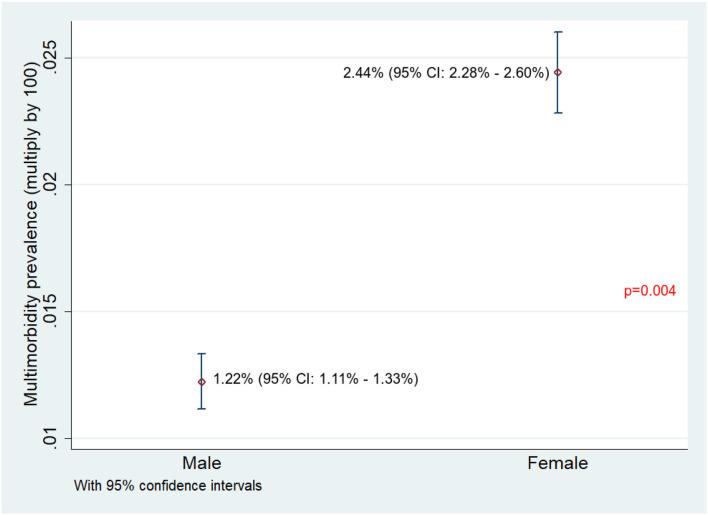708x515 pixels.
Task: Click the horizontal gridline at .02
Action: point(380,185)
